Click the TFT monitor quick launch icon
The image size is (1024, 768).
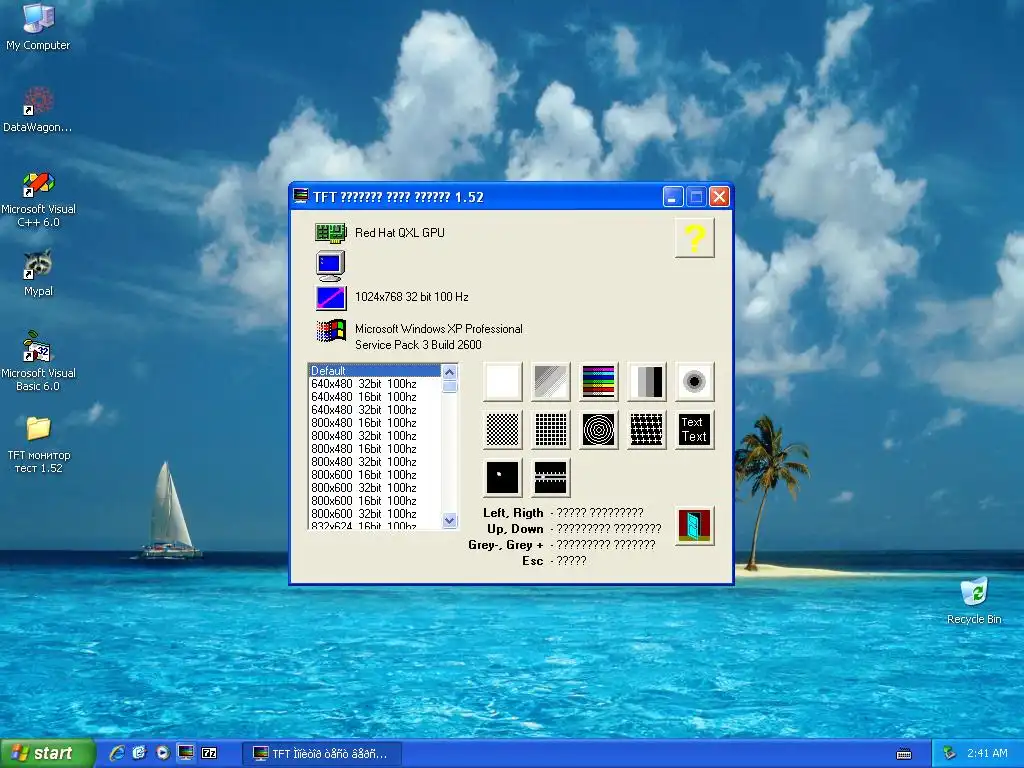pos(186,753)
